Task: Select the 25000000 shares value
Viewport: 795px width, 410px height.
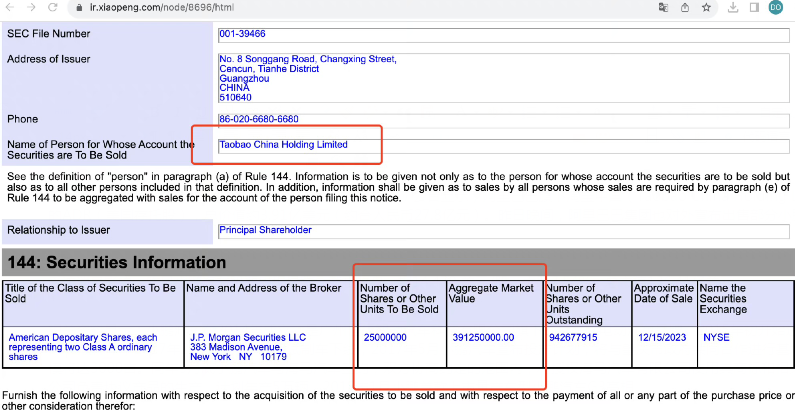Action: 385,338
